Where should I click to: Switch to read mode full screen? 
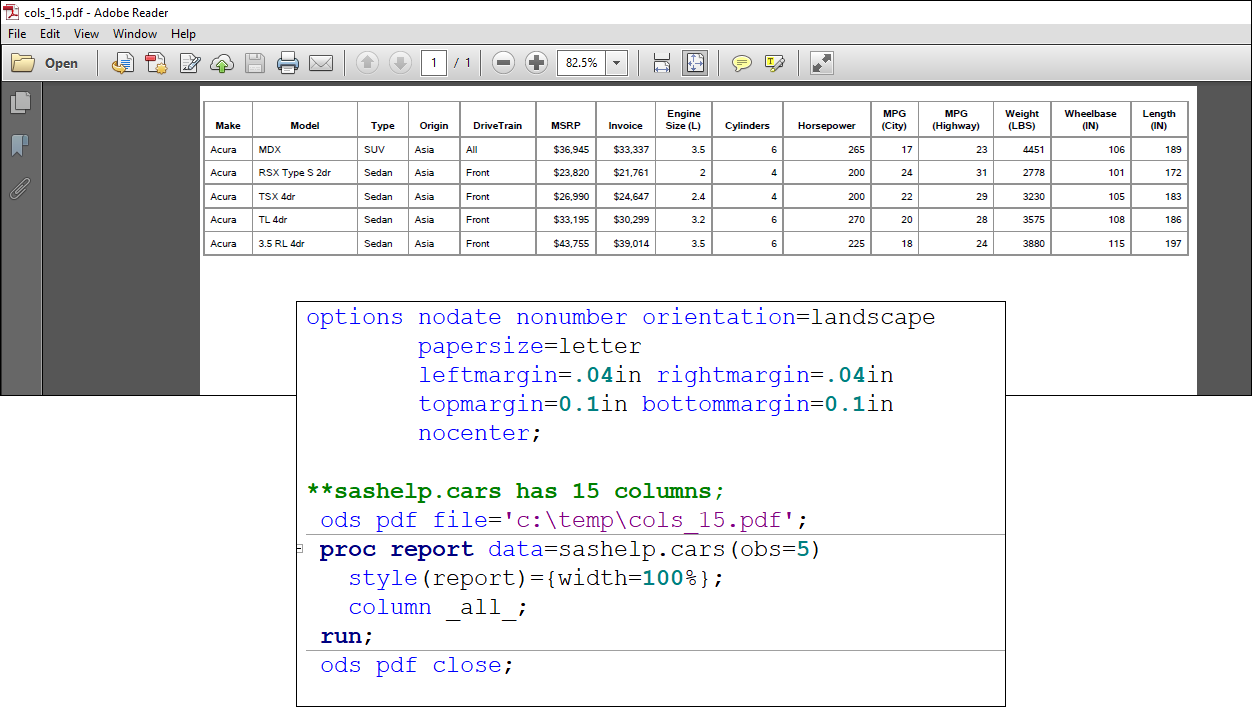(821, 63)
